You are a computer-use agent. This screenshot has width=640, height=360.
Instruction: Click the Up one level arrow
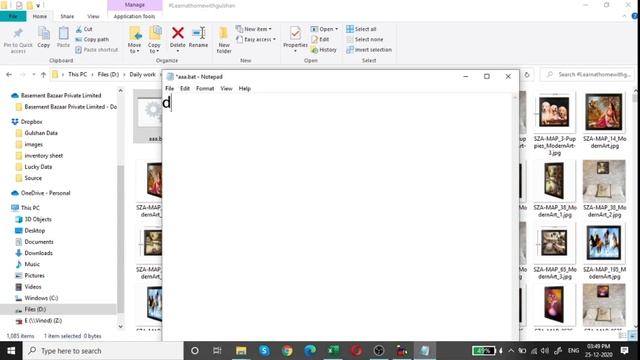[x=43, y=74]
